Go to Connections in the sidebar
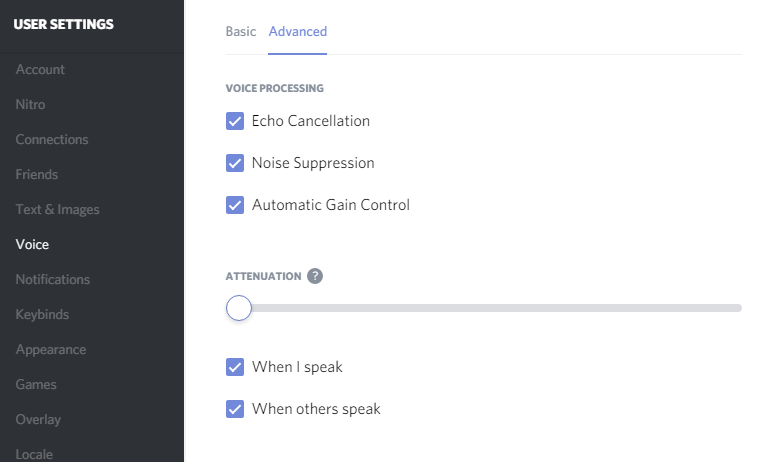This screenshot has width=775, height=462. tap(52, 140)
